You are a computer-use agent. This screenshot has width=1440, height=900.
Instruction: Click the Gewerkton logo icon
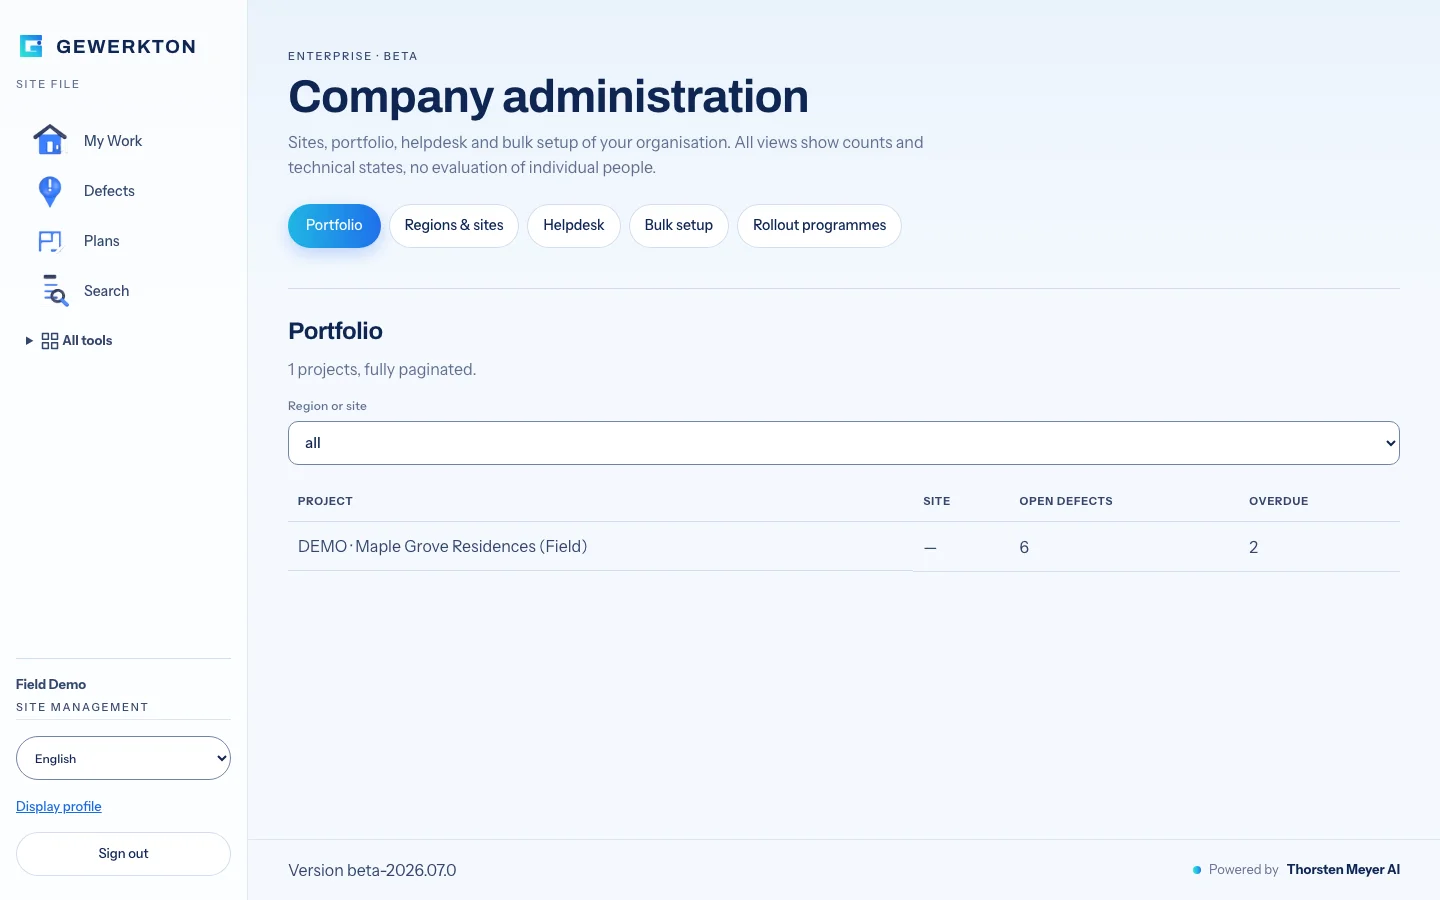(x=31, y=46)
